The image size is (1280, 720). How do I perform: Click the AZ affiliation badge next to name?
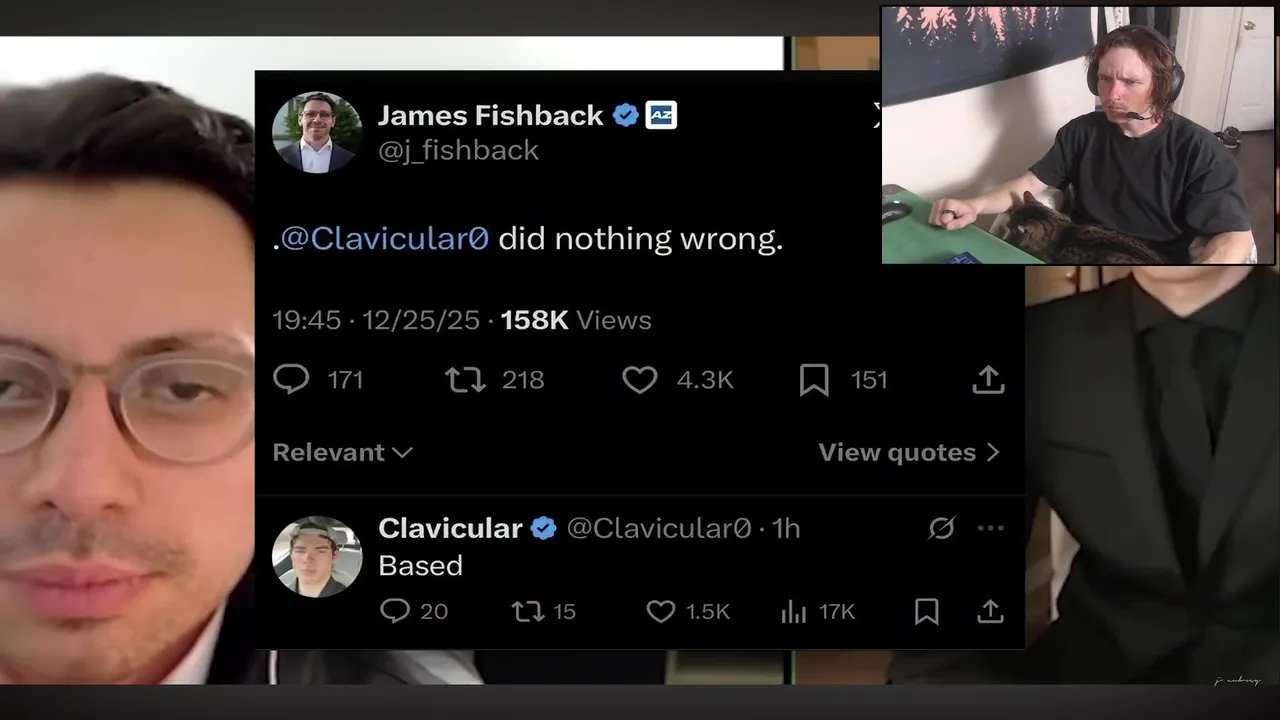661,115
